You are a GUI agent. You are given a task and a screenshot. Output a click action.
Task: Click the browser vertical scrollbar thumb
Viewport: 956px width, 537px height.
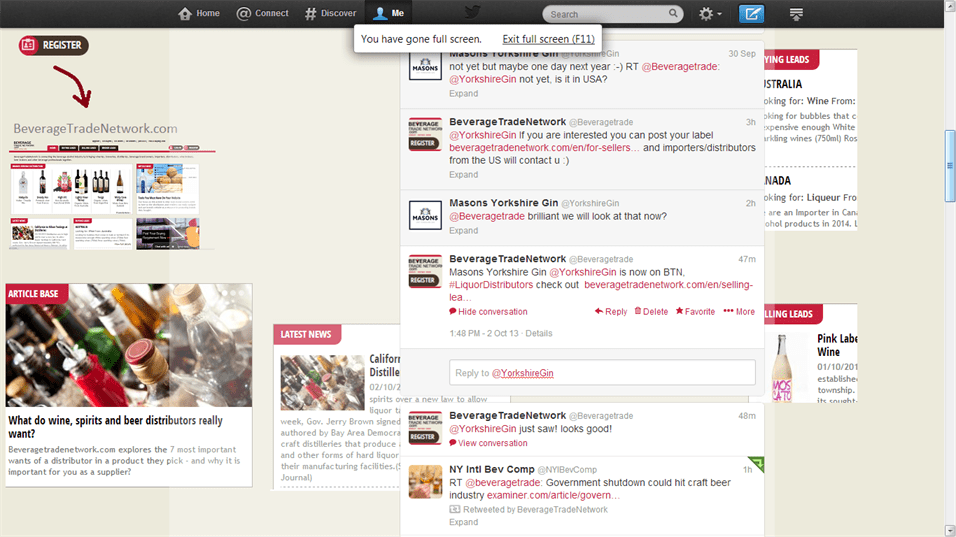(x=950, y=165)
